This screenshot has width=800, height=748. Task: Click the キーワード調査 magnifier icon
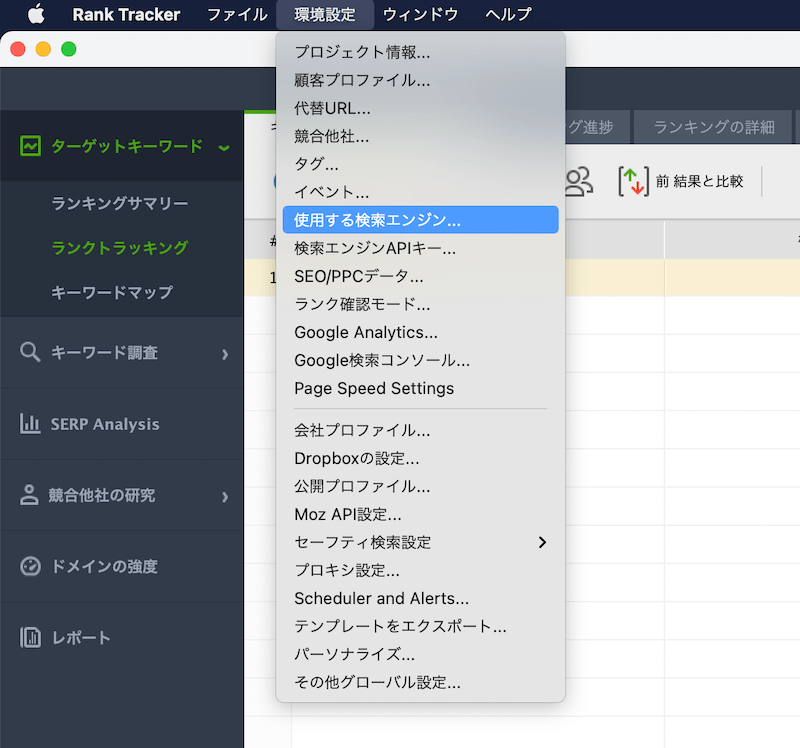[x=30, y=352]
